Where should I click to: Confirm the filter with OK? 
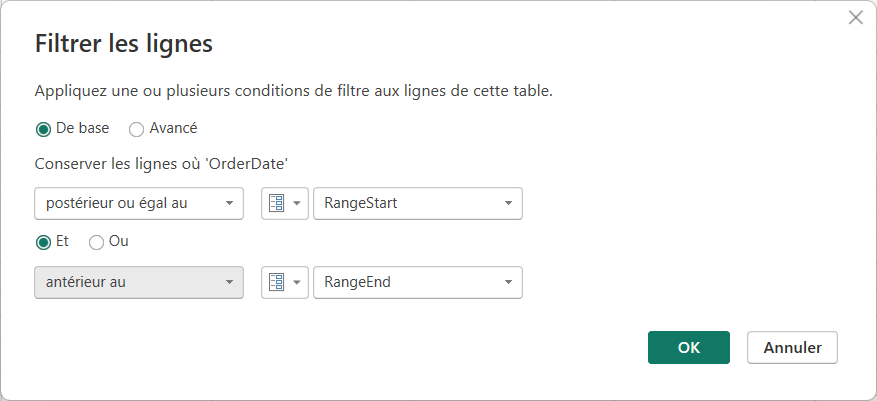(688, 348)
